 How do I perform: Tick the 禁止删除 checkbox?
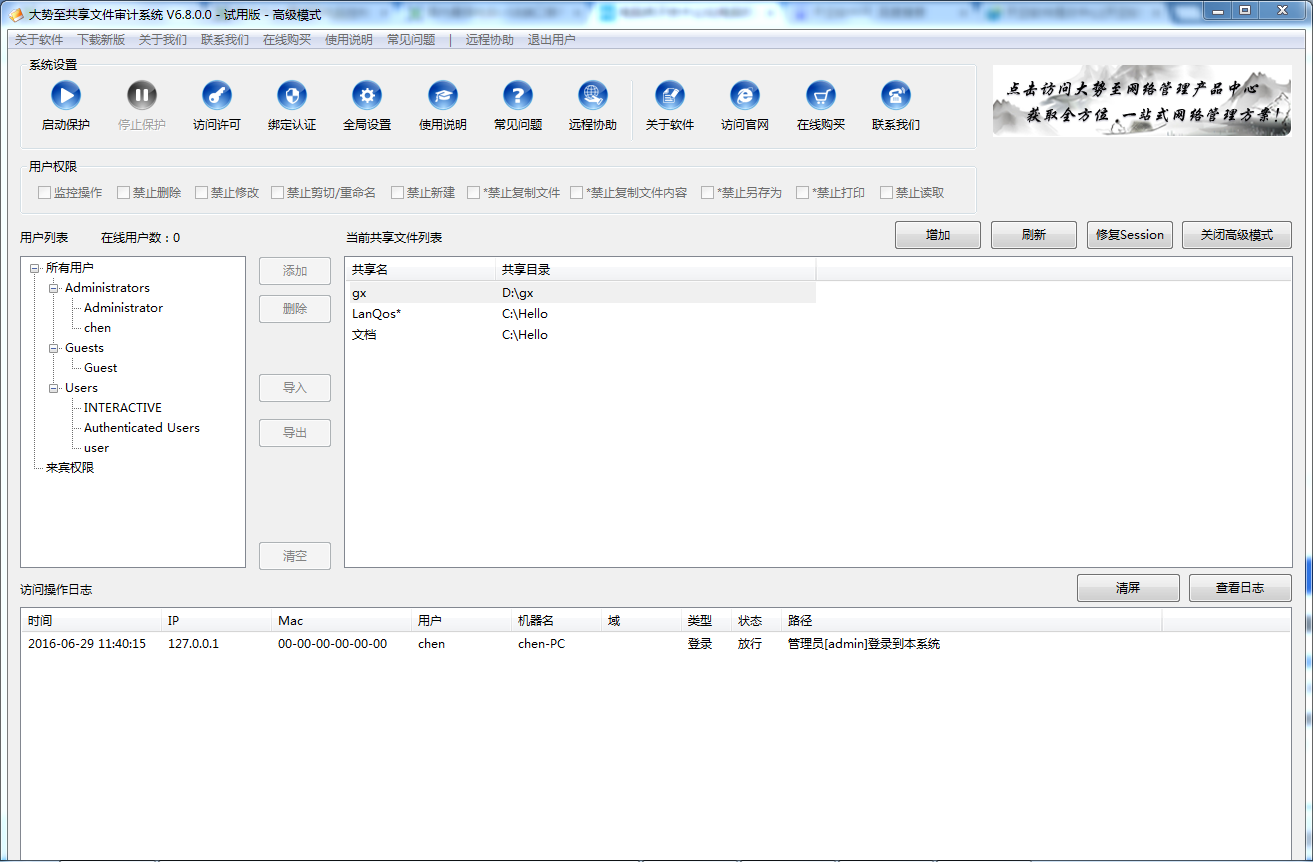point(123,193)
